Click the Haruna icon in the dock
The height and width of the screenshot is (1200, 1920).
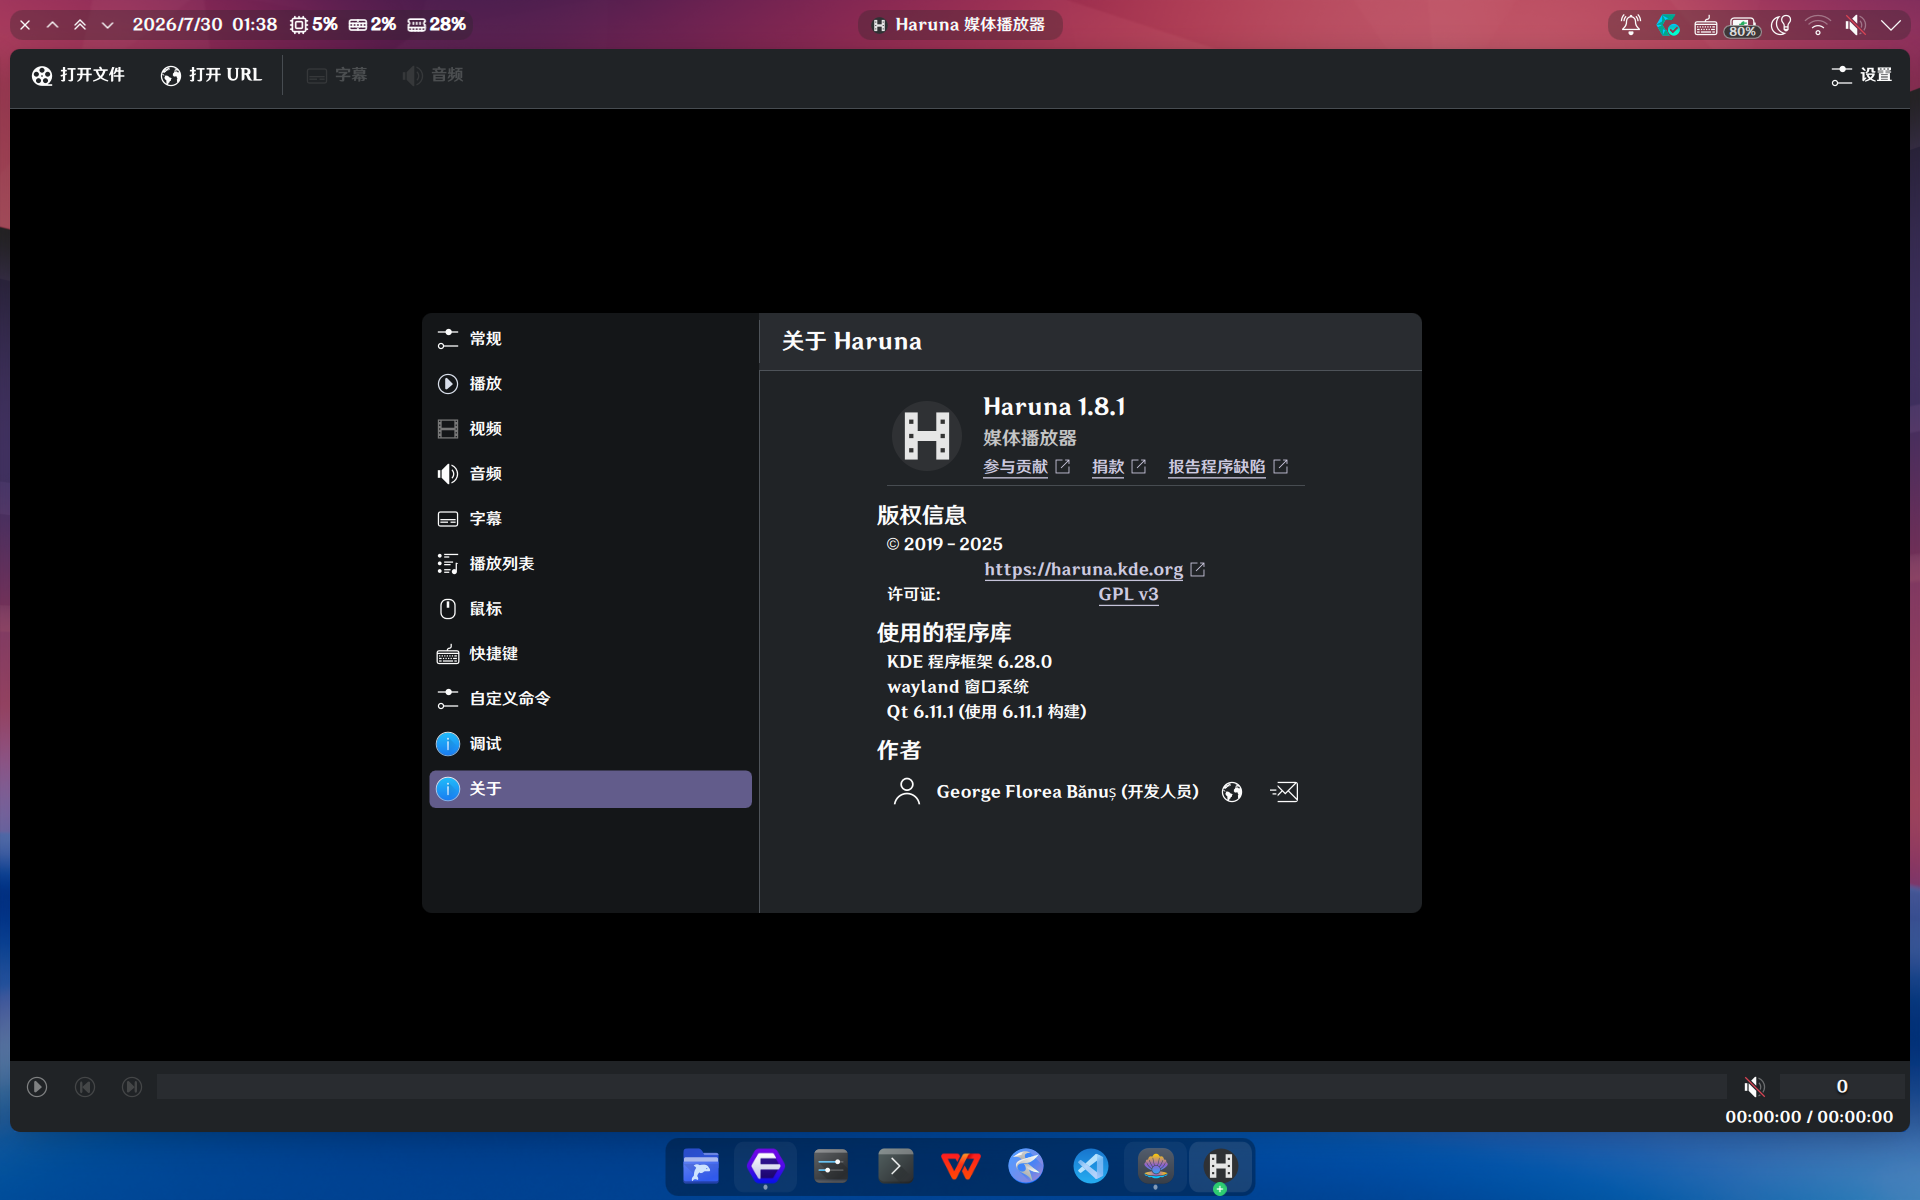[x=1221, y=1166]
